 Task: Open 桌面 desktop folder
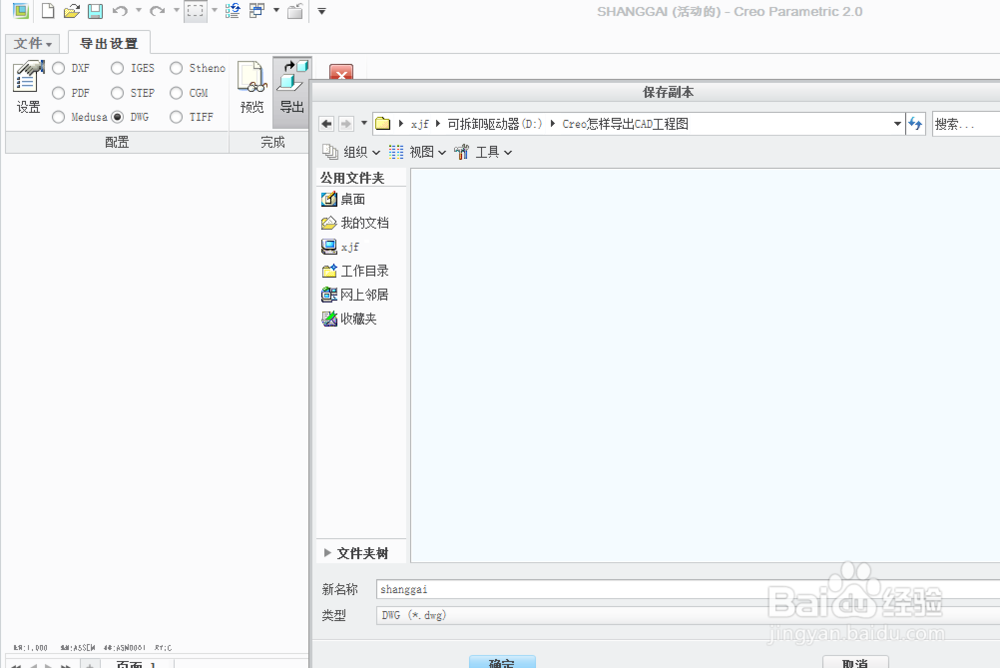(344, 200)
